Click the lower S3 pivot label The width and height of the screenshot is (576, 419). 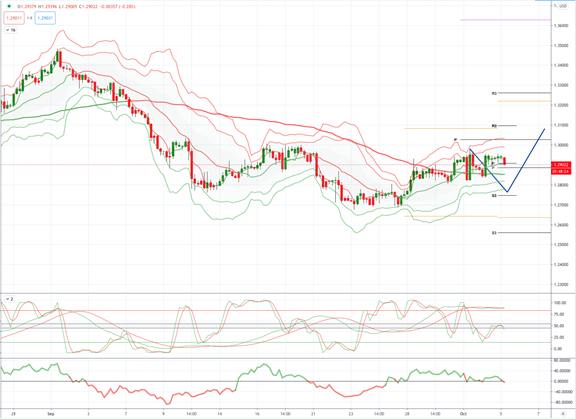click(x=494, y=232)
